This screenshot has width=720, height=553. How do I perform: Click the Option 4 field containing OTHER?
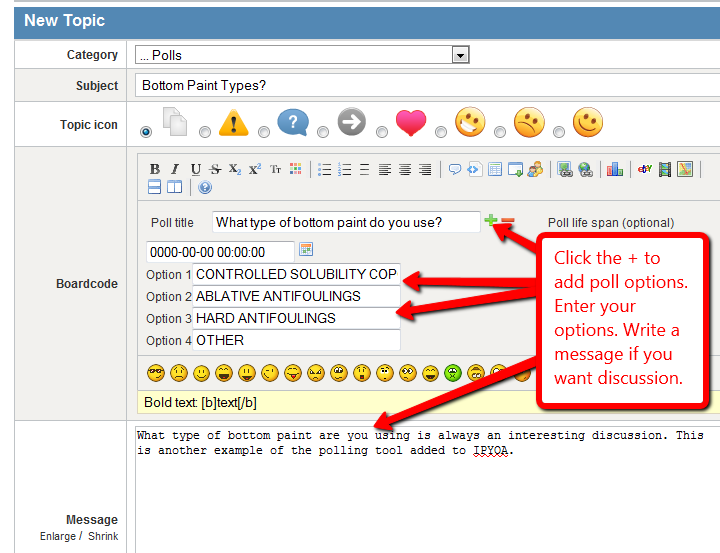tap(296, 340)
